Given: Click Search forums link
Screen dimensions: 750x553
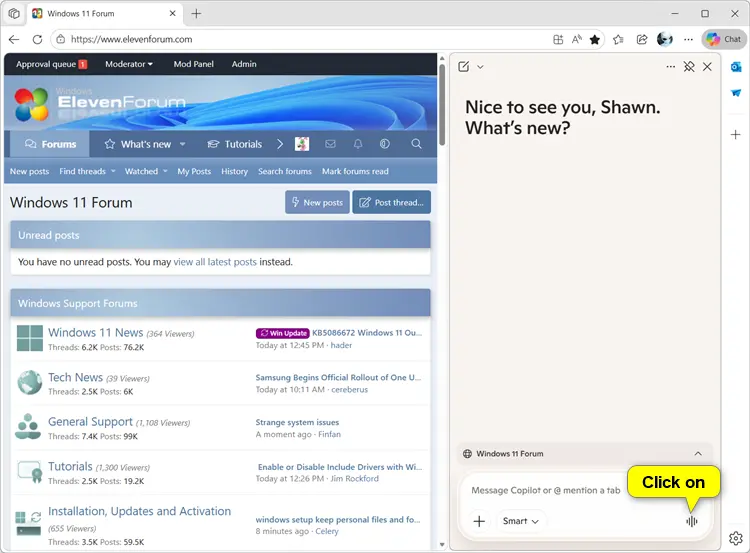Looking at the screenshot, I should coord(285,171).
